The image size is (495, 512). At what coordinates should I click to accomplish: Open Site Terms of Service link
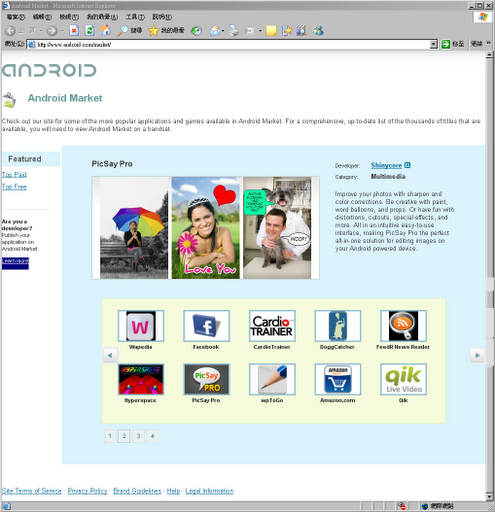click(x=32, y=491)
